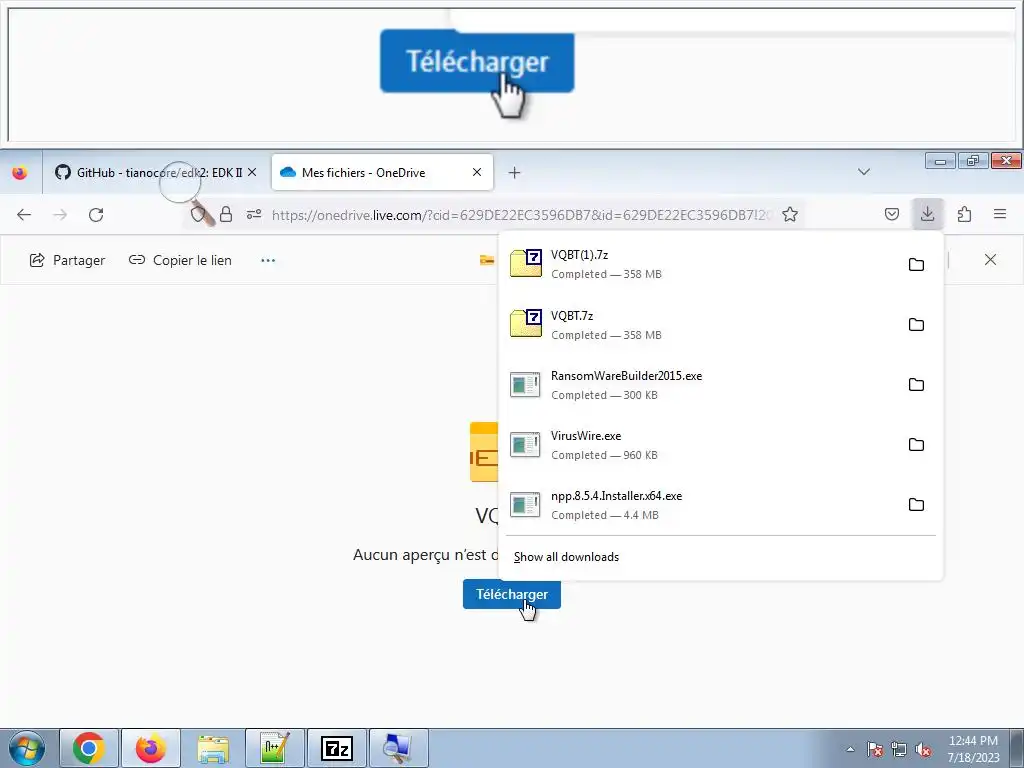Open the Firefox extensions puzzle icon
Image resolution: width=1024 pixels, height=768 pixels.
(x=964, y=214)
